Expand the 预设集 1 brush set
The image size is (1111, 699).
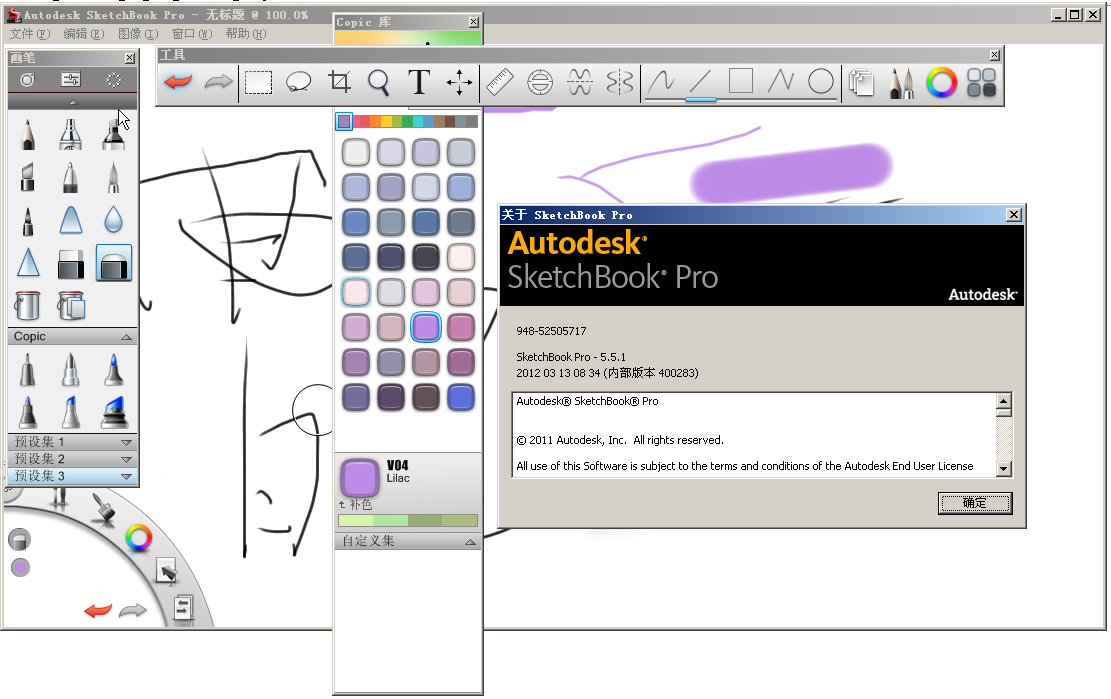point(126,442)
